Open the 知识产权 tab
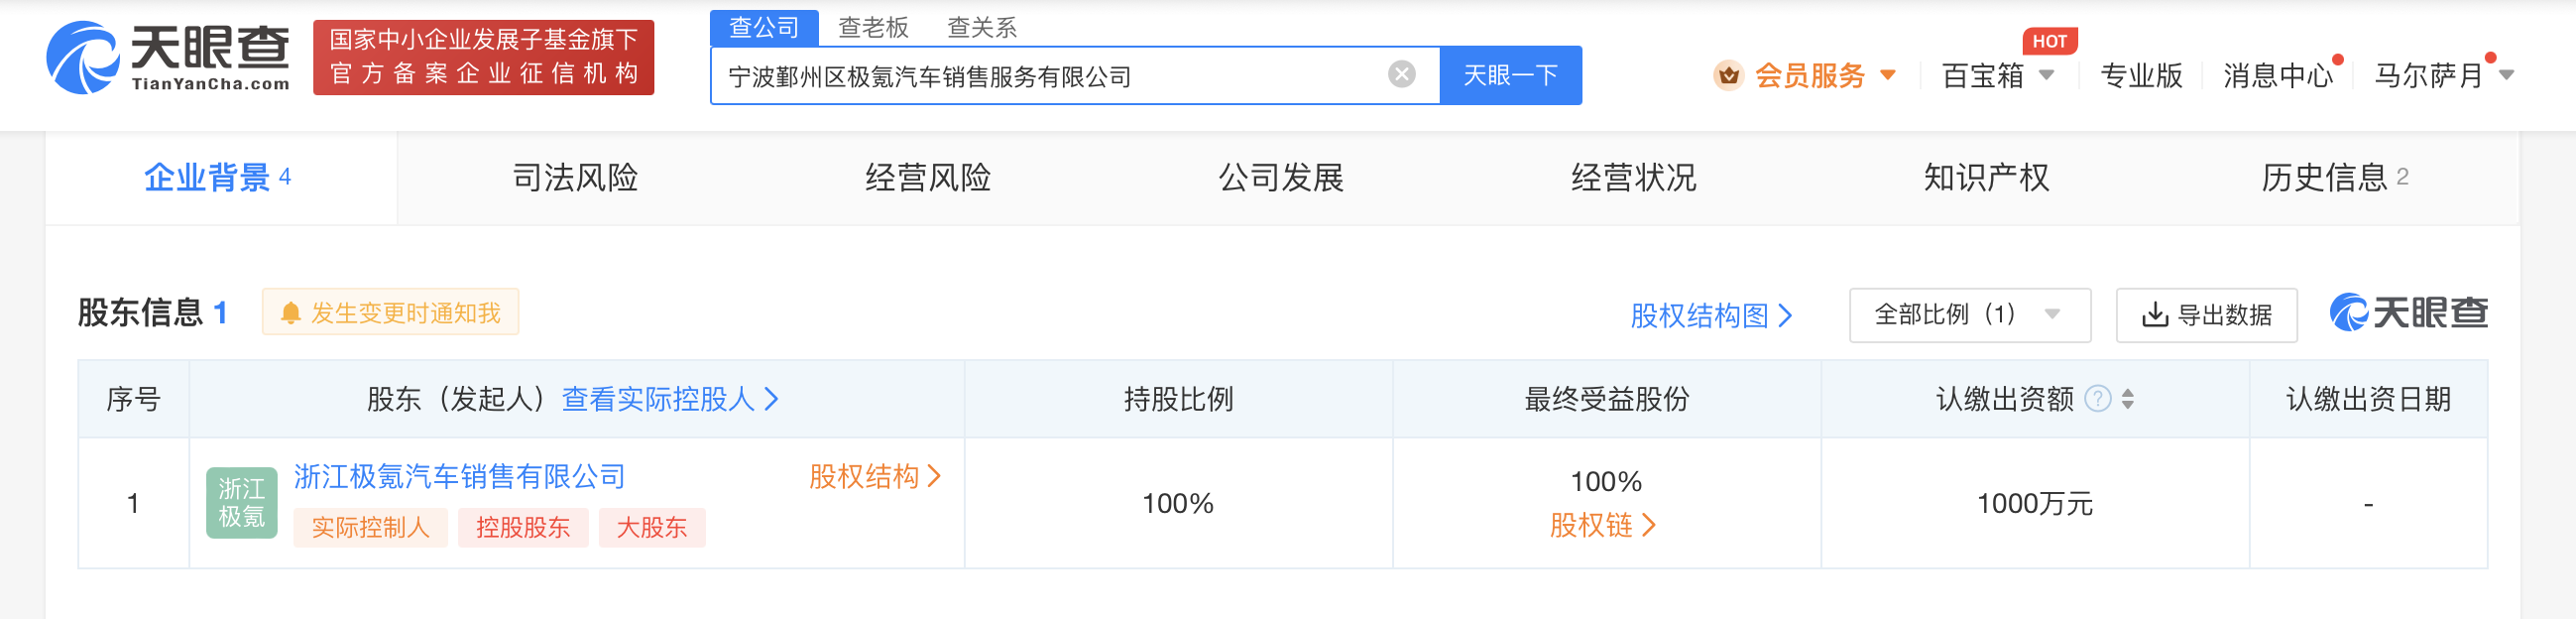Screen dimensions: 2576x619 click(x=1987, y=178)
